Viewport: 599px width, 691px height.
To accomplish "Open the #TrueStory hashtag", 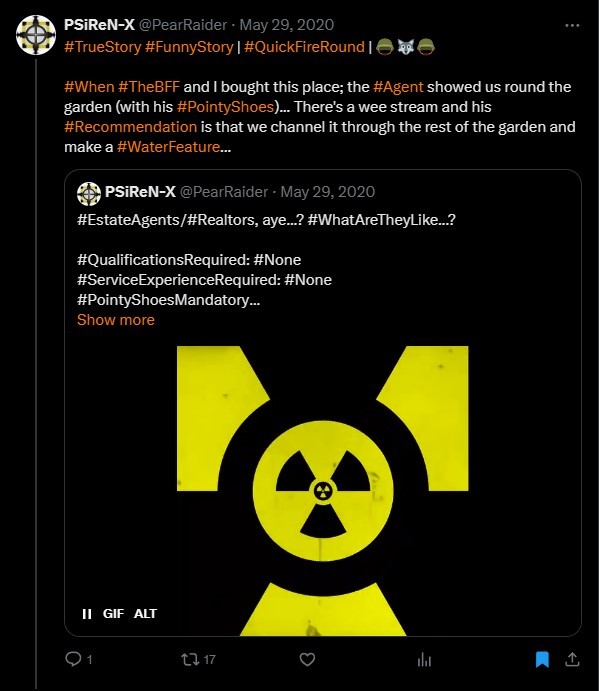I will pos(102,47).
